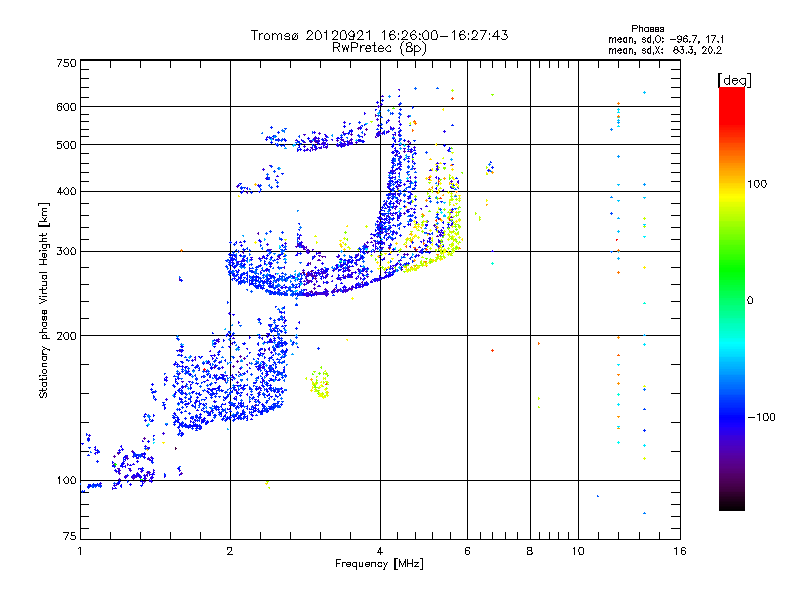The image size is (800, 600).
Task: Click the yellow-green echo cluster near 3 MHz
Action: 319,383
